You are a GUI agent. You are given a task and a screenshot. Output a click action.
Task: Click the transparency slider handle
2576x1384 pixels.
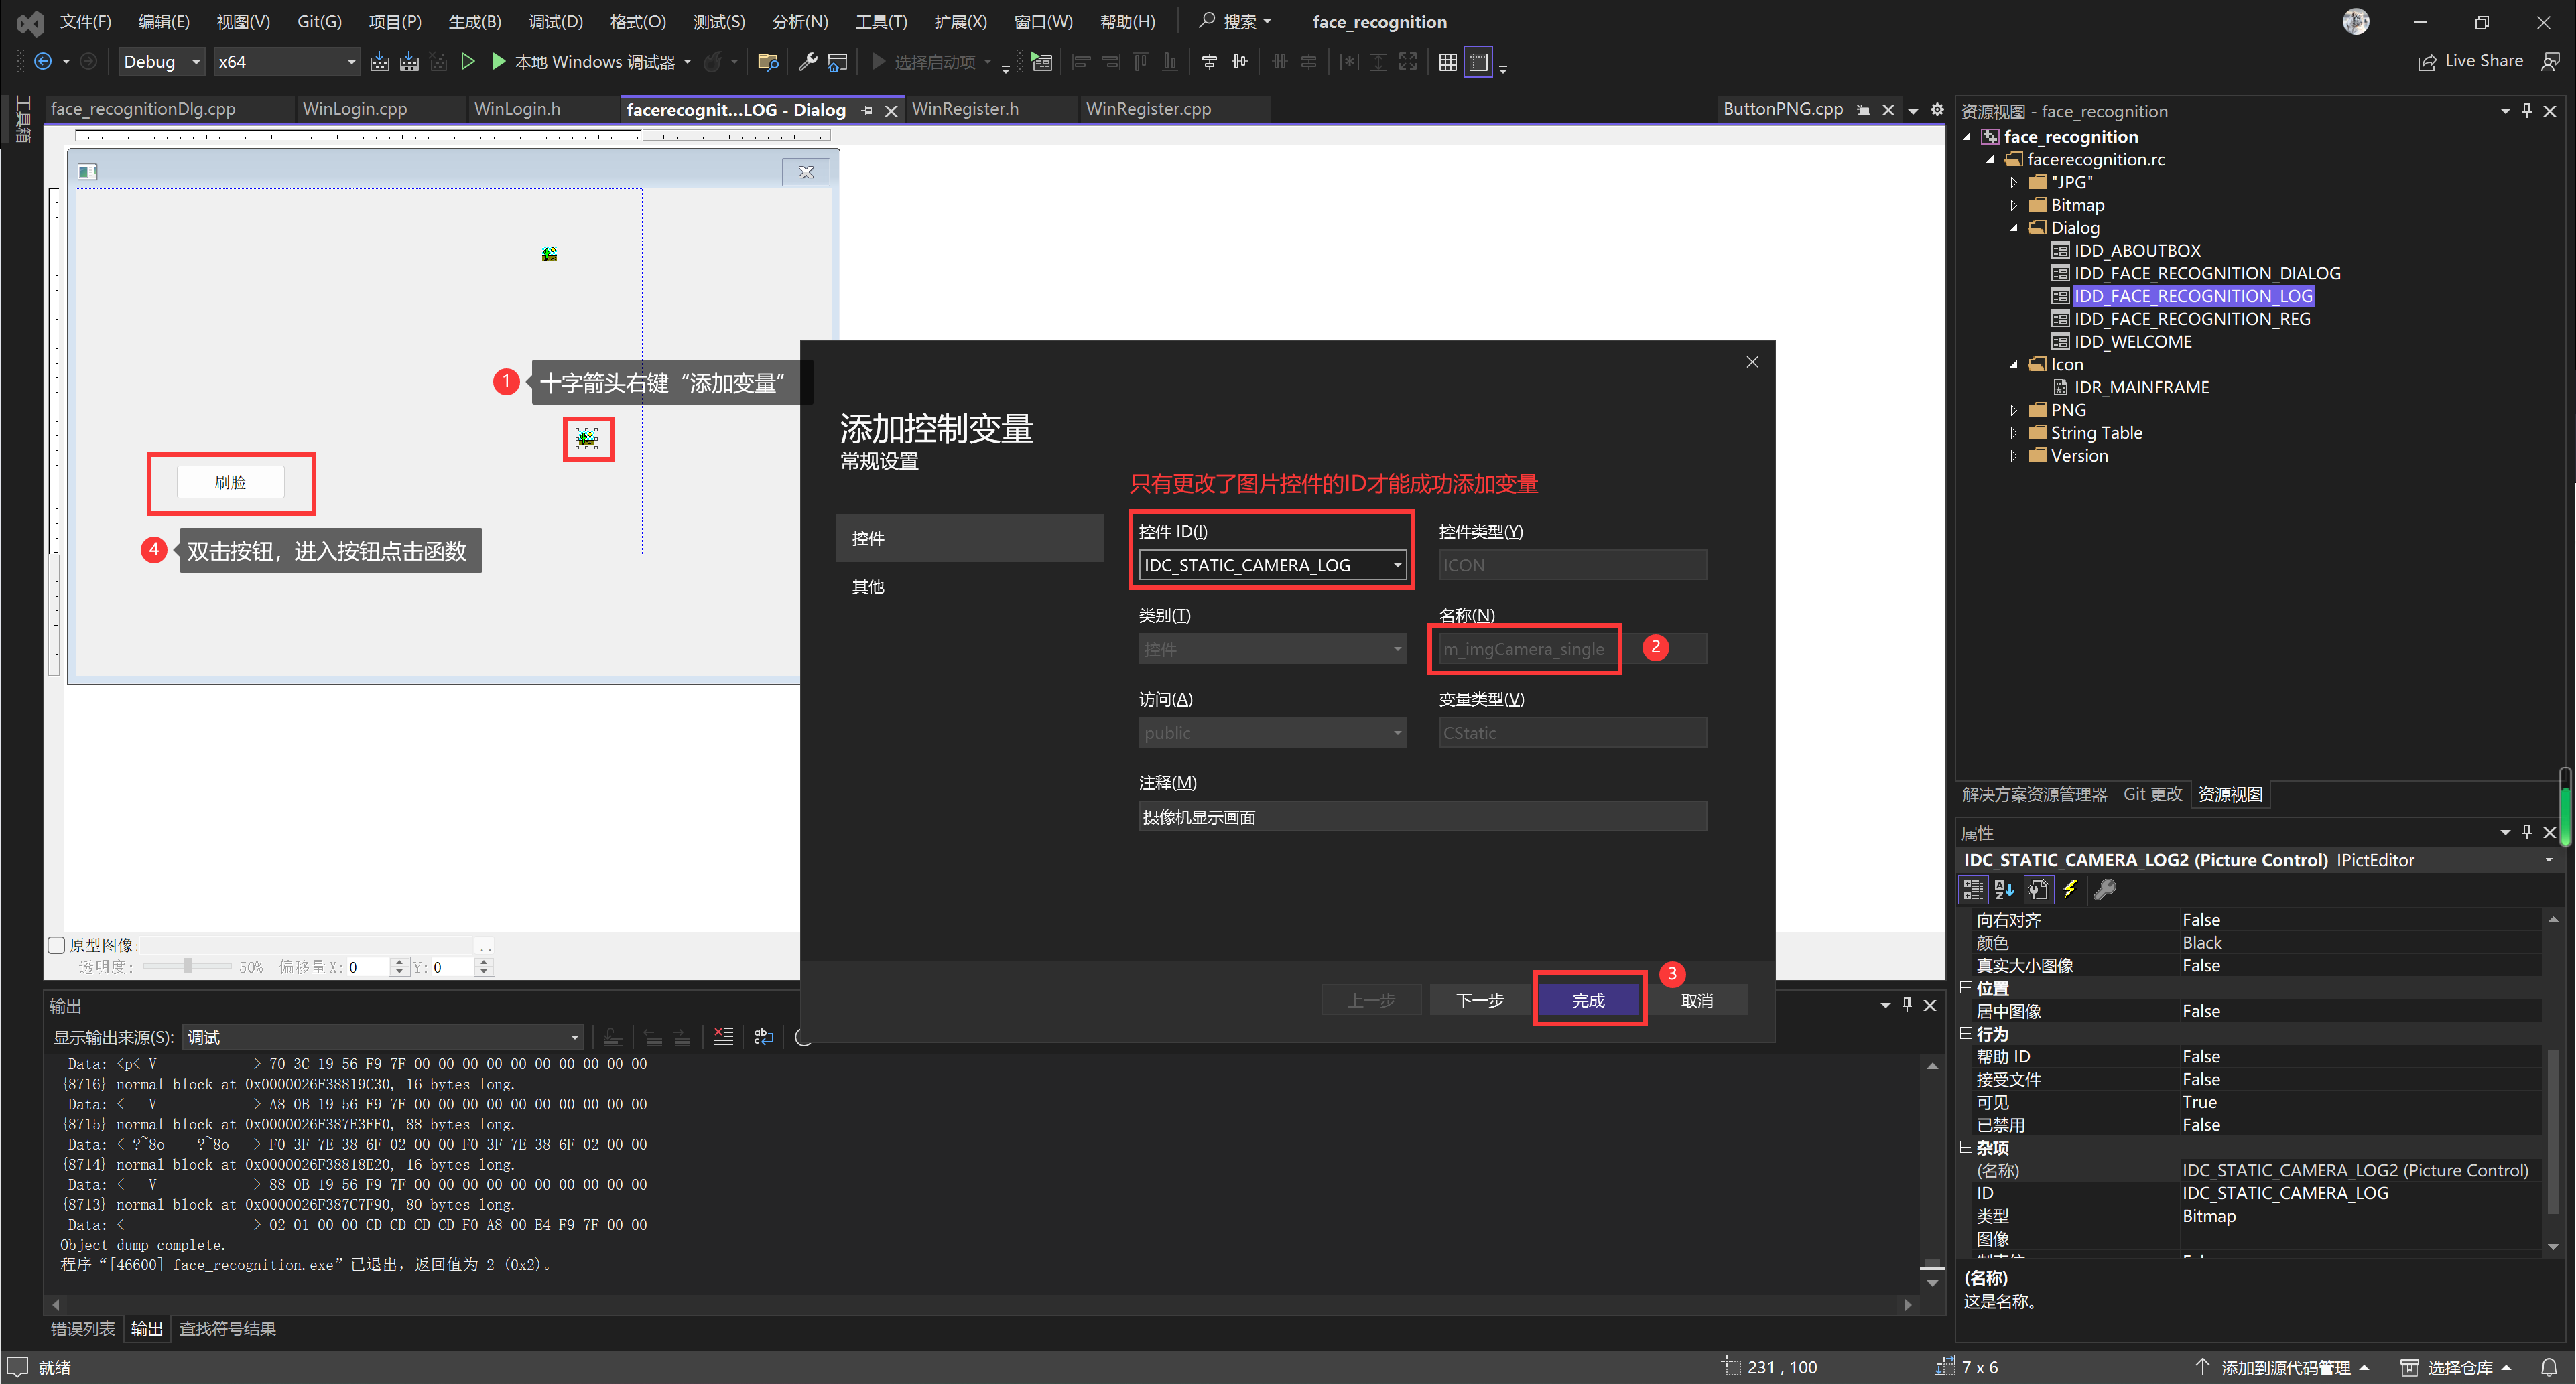[187, 966]
